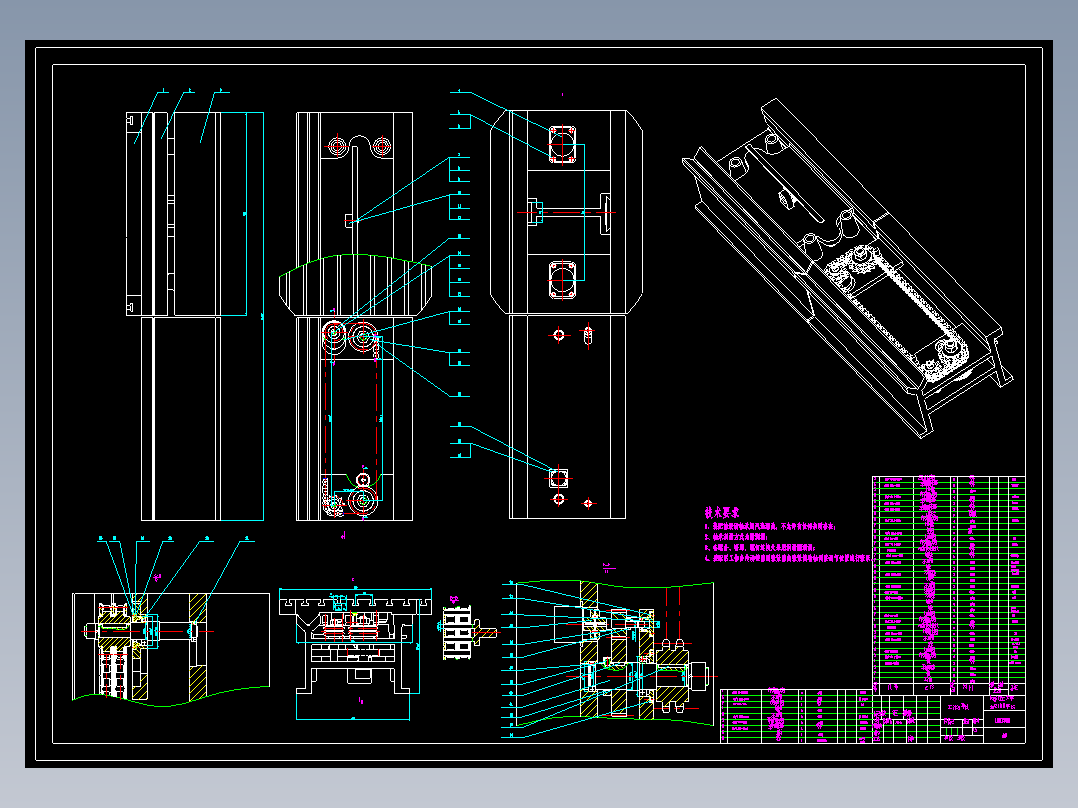Click the slotted hook plate atop chain view
Screen dimensions: 1078x808
pos(358,146)
